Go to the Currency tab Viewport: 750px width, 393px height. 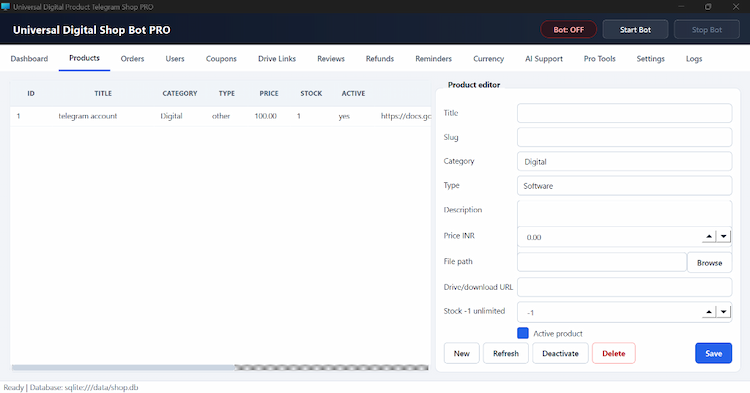point(488,59)
